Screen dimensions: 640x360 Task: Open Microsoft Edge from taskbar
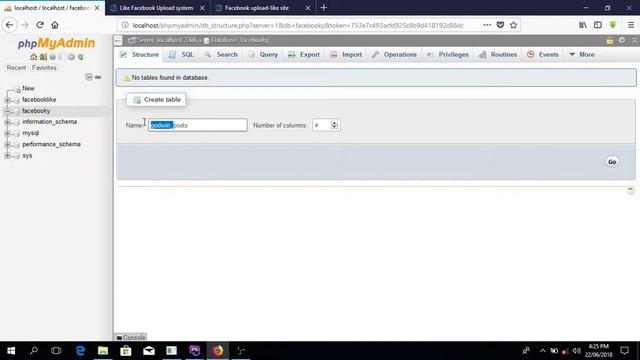tap(80, 351)
